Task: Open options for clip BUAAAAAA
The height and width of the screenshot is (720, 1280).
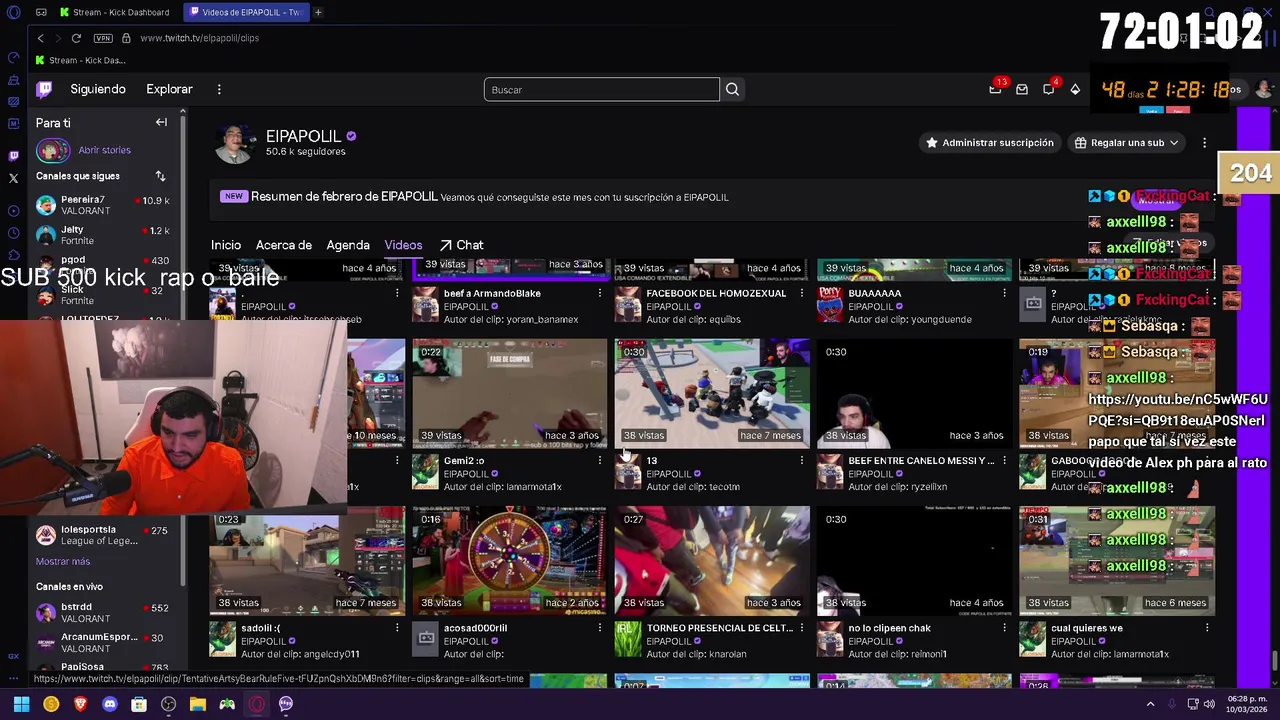Action: point(1004,293)
